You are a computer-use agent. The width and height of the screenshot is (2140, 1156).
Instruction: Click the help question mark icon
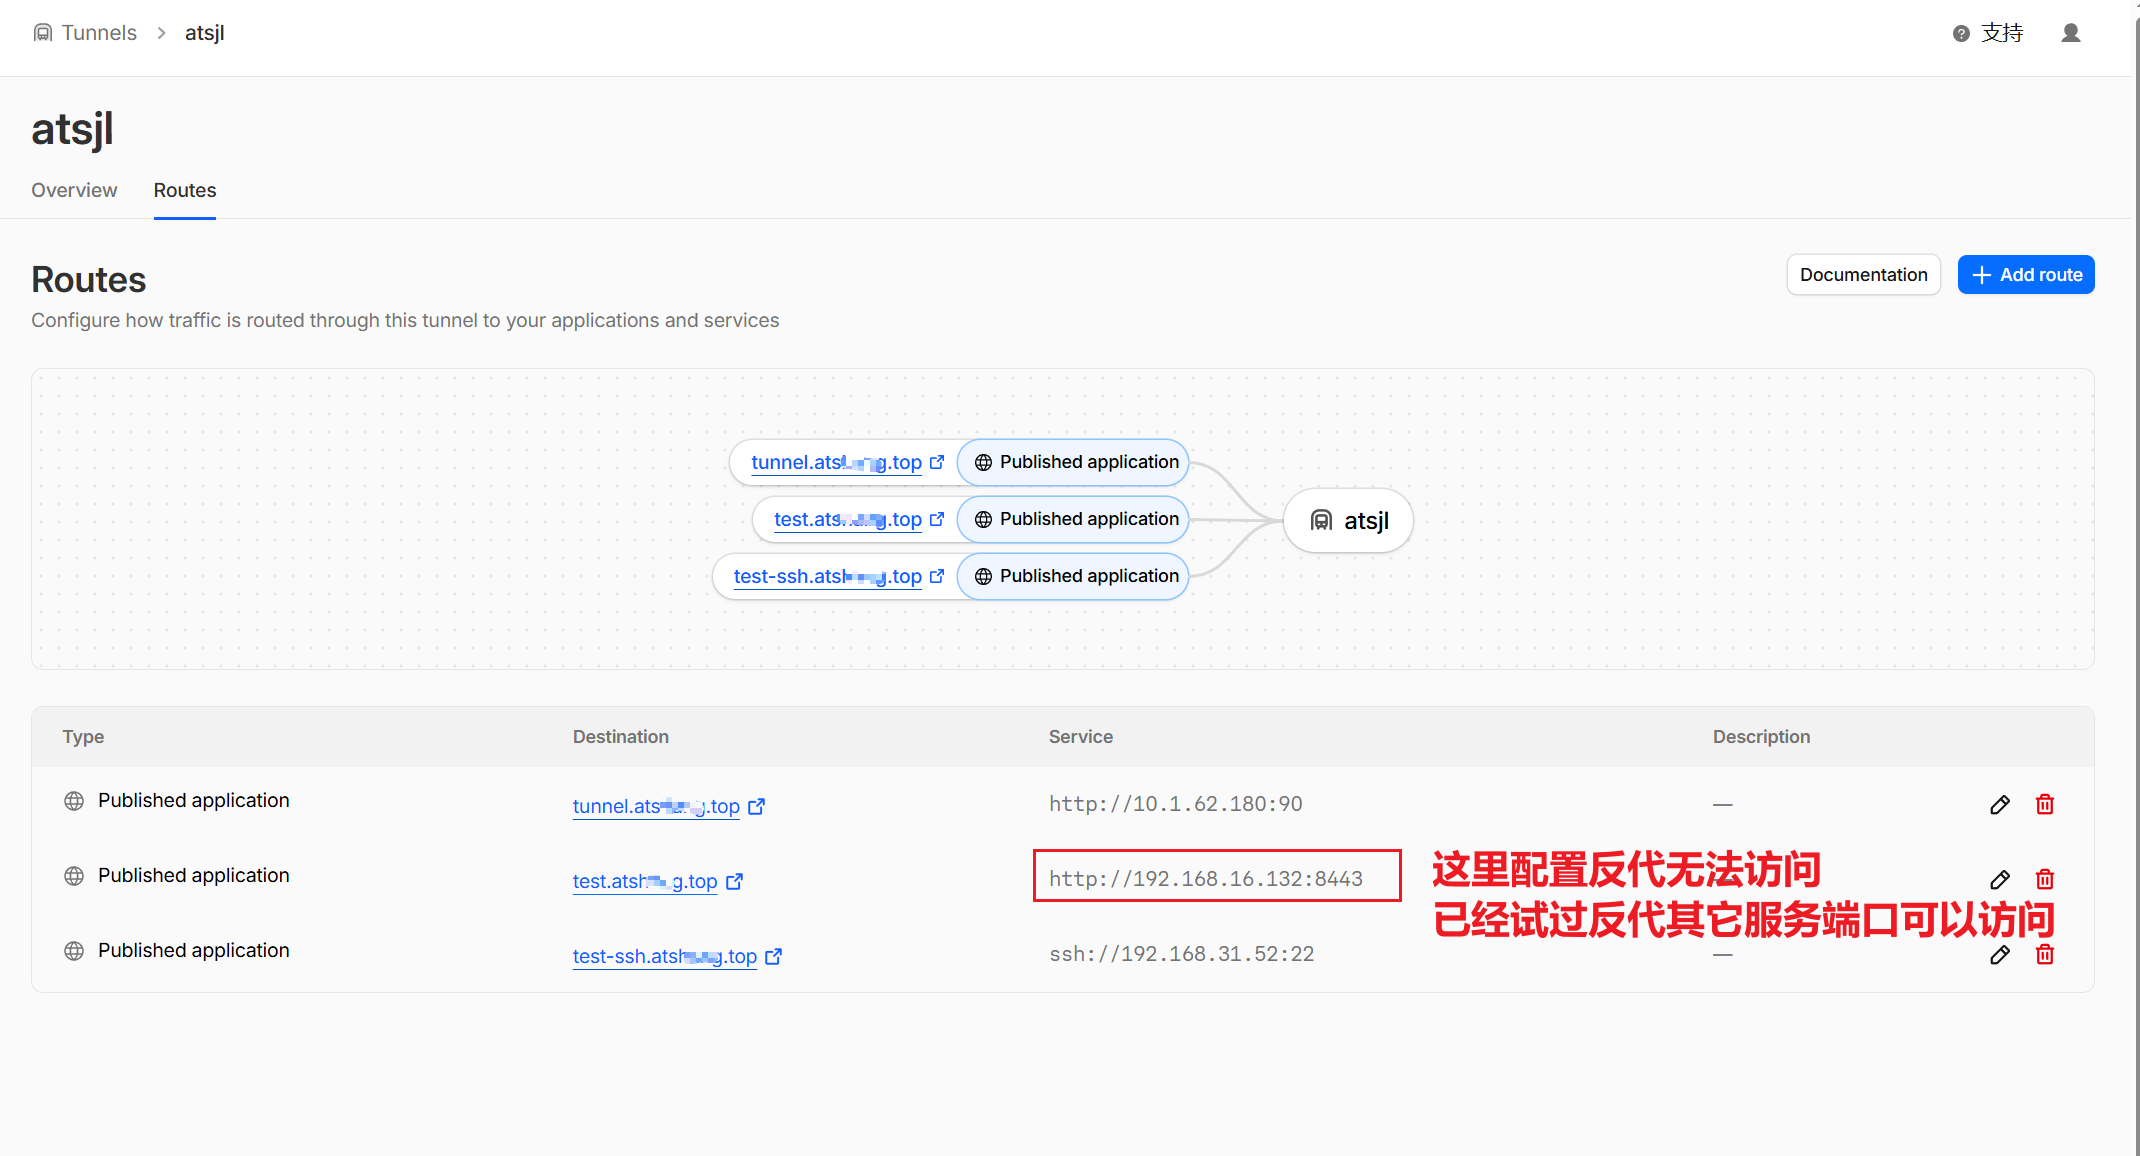pyautogui.click(x=1961, y=34)
